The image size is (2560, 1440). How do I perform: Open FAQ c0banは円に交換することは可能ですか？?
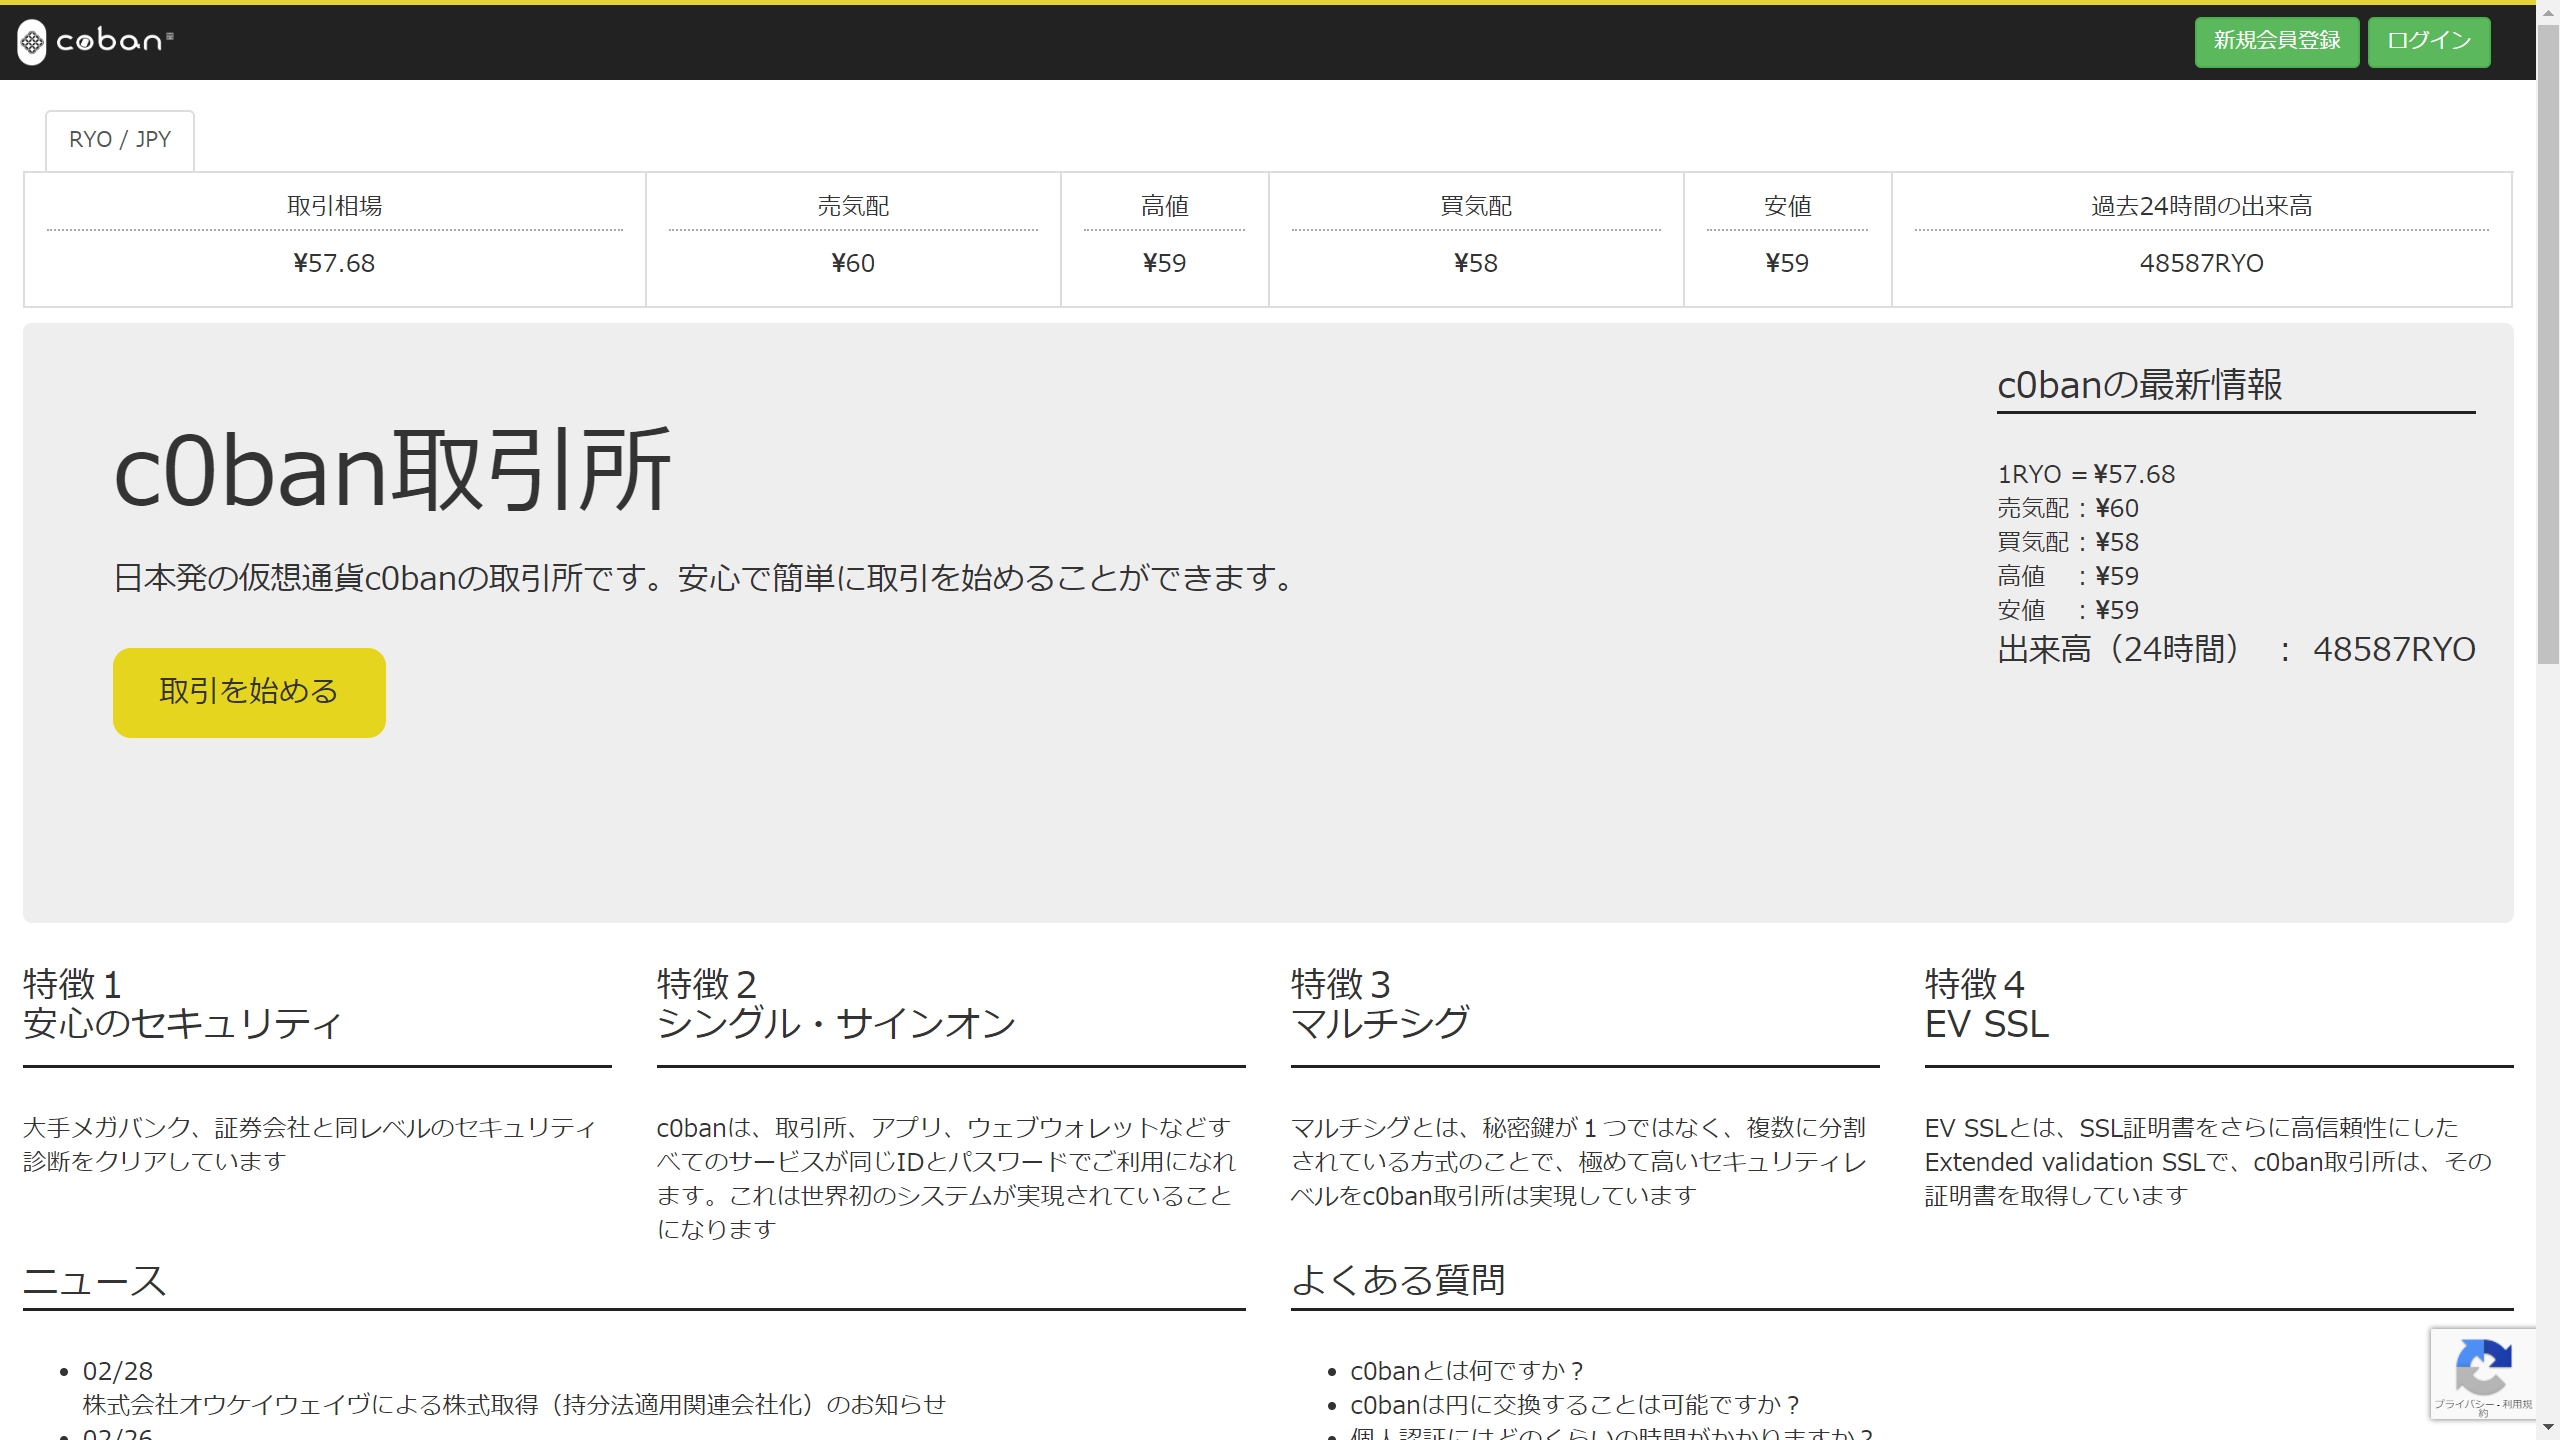coord(1575,1405)
